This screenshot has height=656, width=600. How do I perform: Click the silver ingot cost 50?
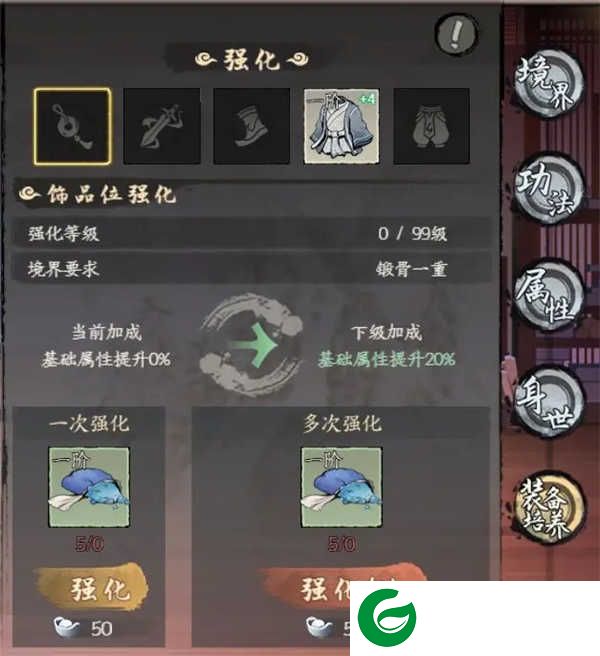click(84, 628)
